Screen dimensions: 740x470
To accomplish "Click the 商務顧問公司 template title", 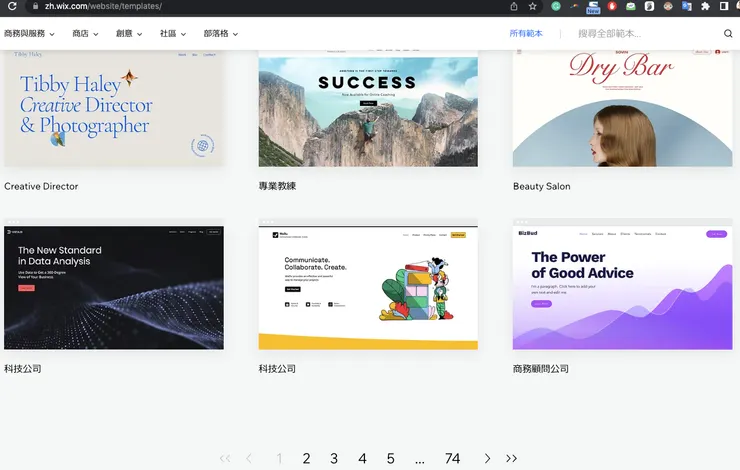I will click(541, 369).
